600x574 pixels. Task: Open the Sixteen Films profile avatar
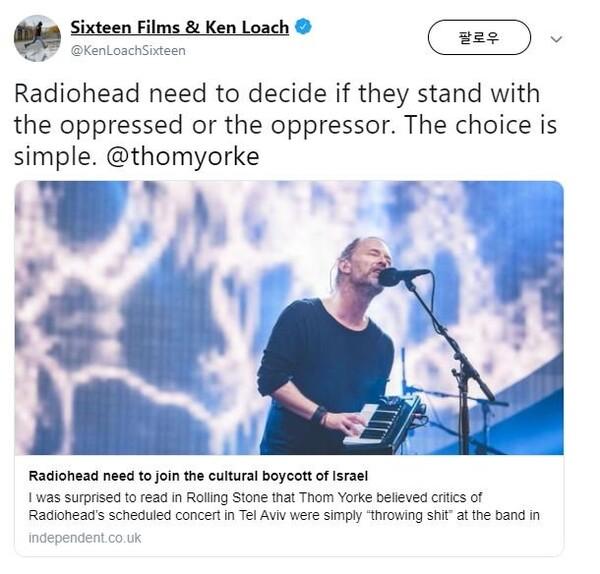tap(37, 38)
